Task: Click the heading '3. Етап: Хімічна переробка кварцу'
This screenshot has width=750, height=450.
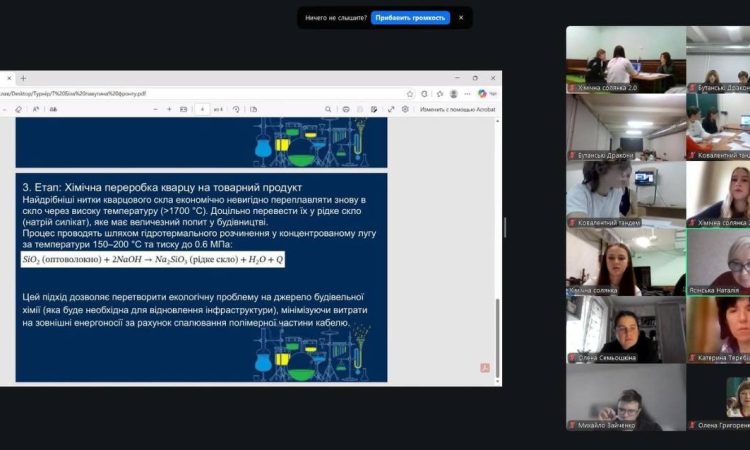Action: [x=162, y=187]
